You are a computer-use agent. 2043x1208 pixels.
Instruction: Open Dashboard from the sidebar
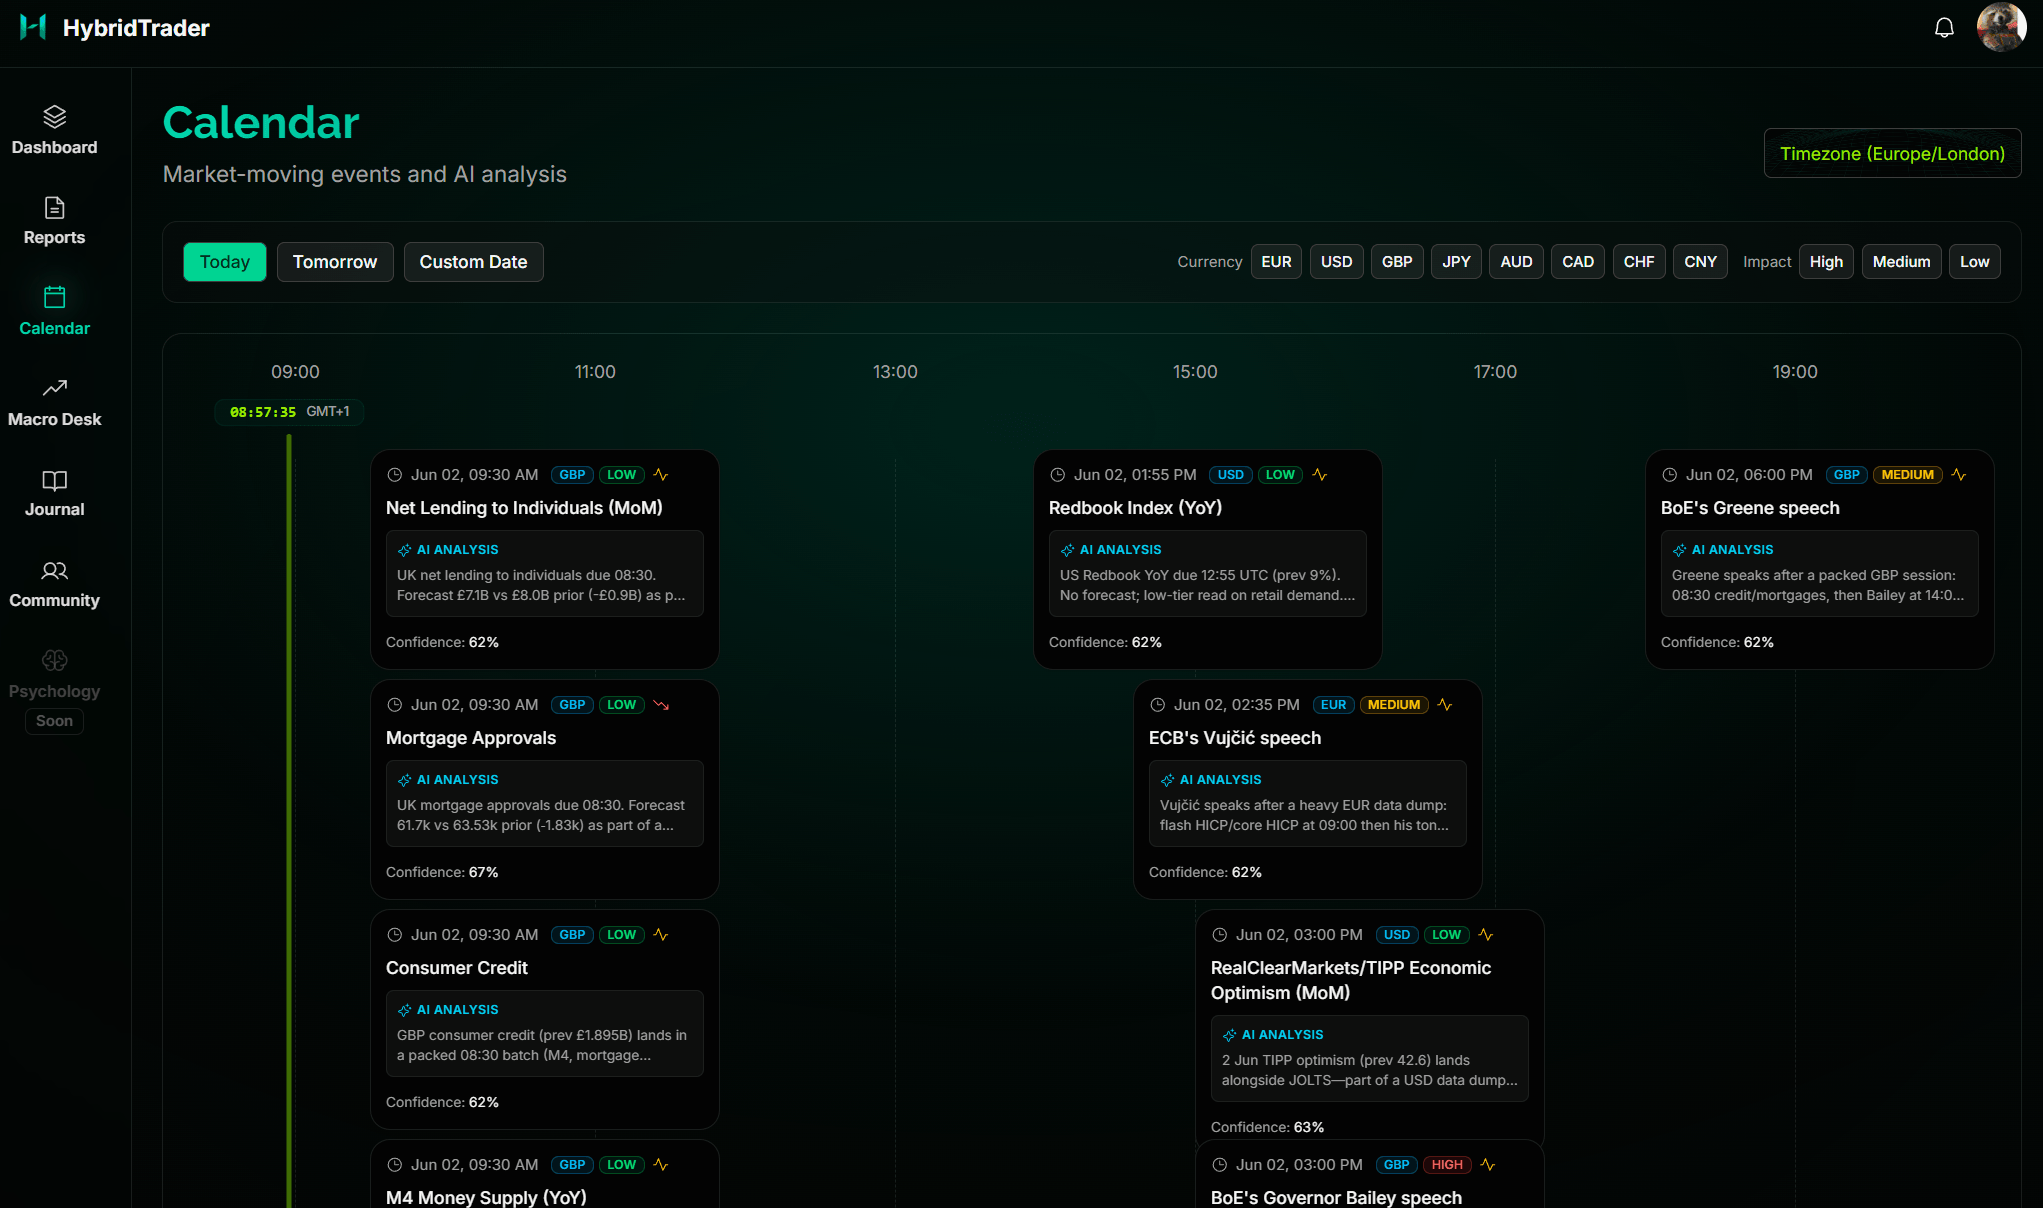pos(54,131)
